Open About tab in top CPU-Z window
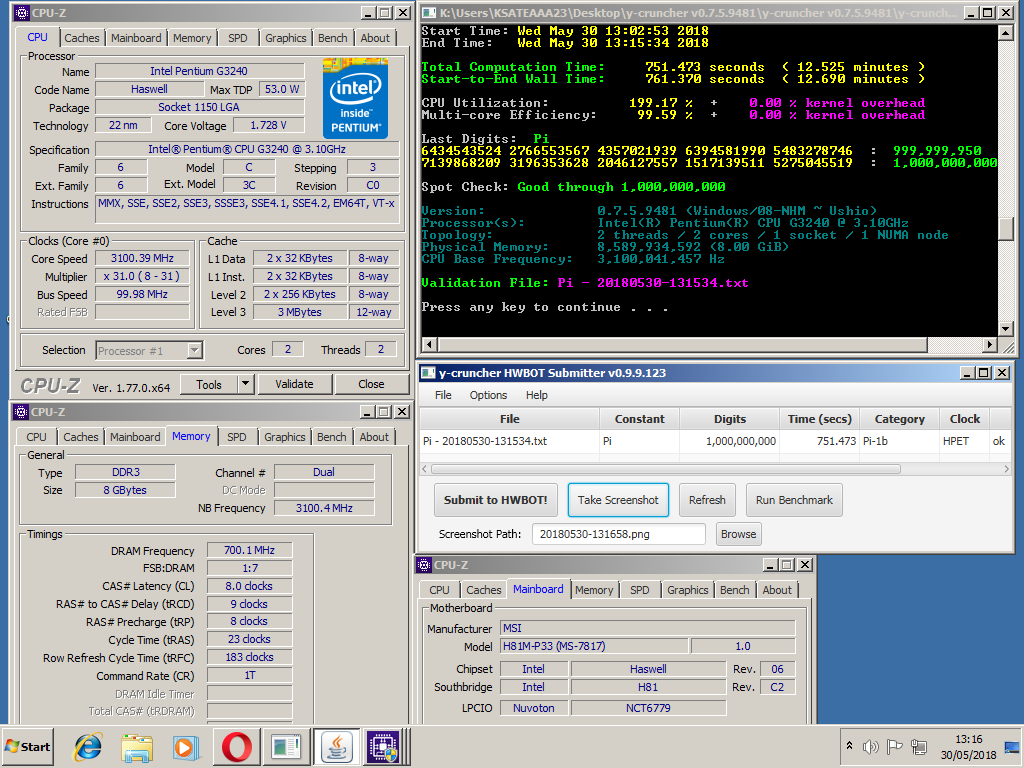 (375, 38)
